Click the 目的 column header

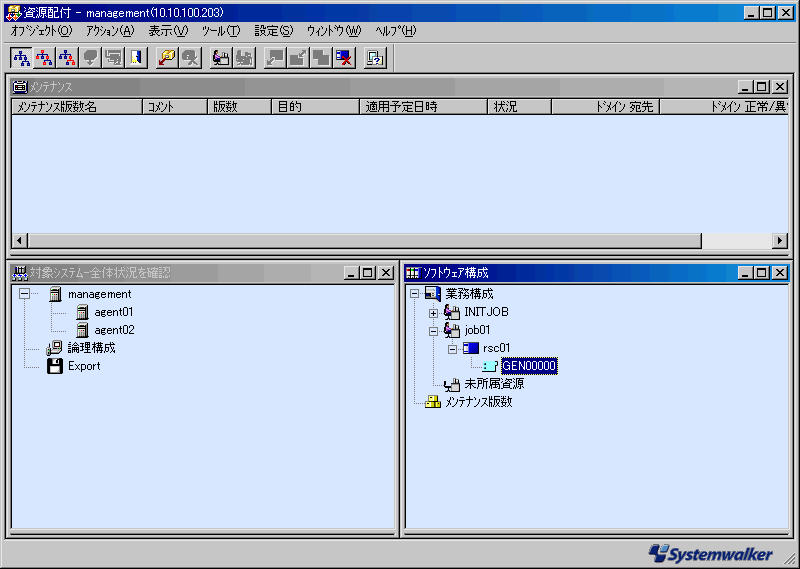(315, 107)
